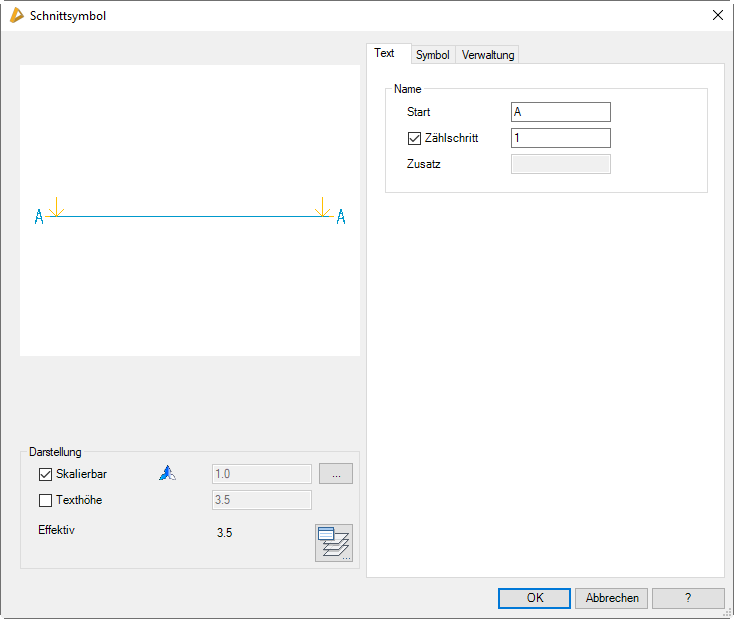
Task: Disable the Skalierbar checkbox
Action: tap(45, 474)
